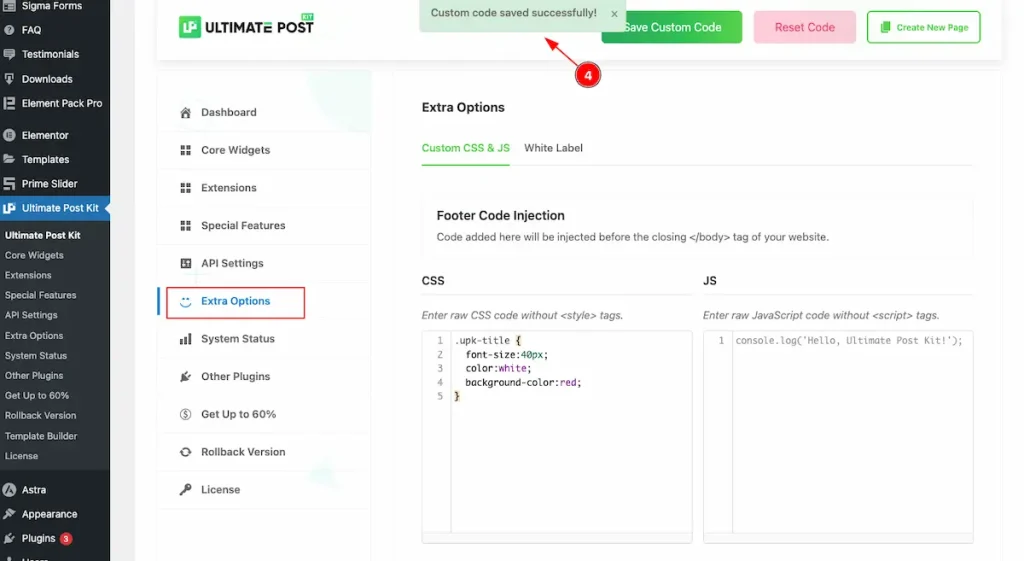
Task: Click the Special Features grid icon
Action: pyautogui.click(x=185, y=225)
